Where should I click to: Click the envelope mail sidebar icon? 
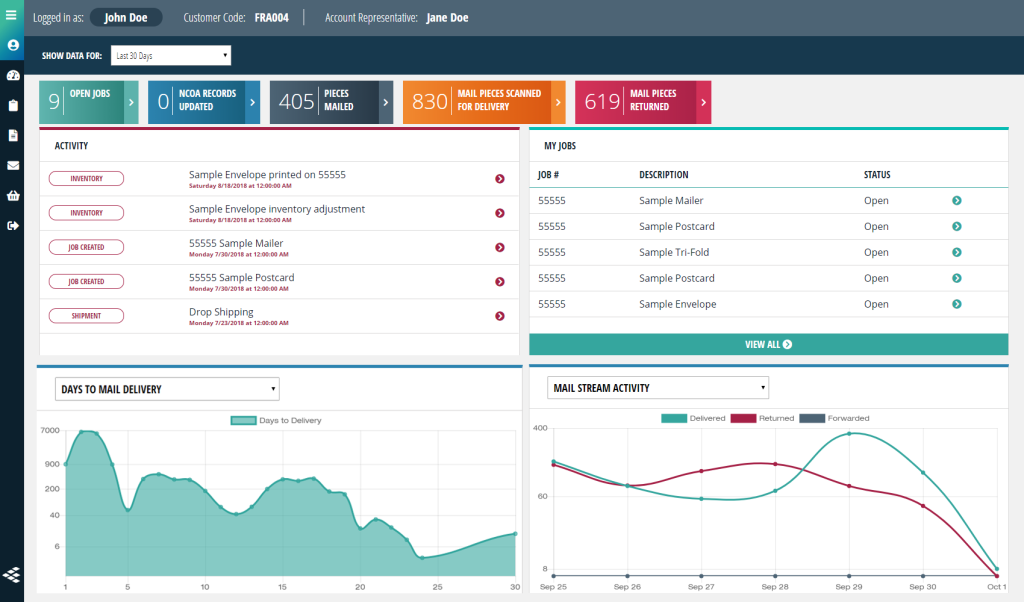(x=12, y=165)
